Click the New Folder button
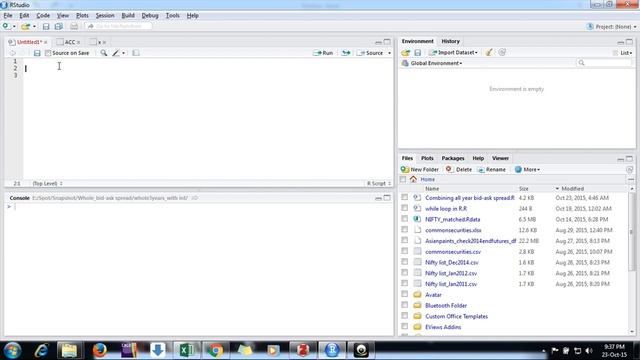 [420, 169]
